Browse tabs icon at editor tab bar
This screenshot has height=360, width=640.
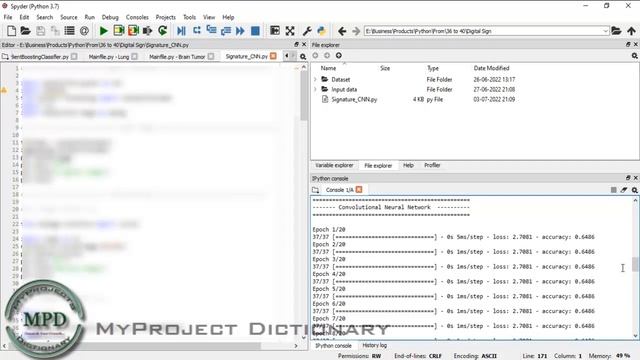(4, 57)
